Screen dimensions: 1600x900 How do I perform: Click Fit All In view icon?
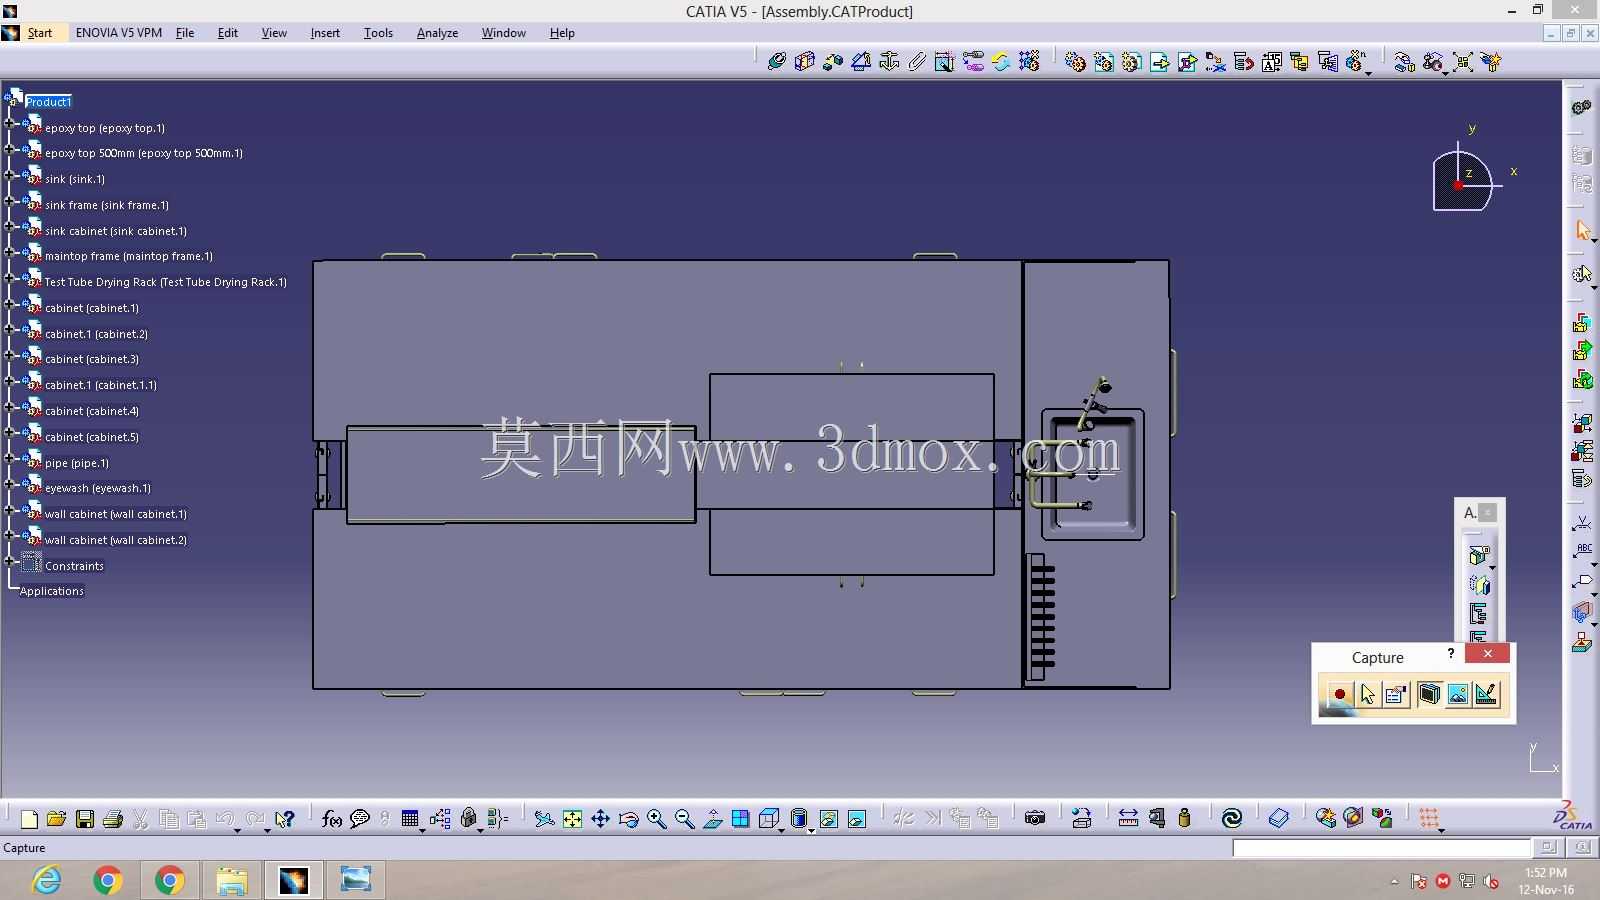tap(572, 819)
